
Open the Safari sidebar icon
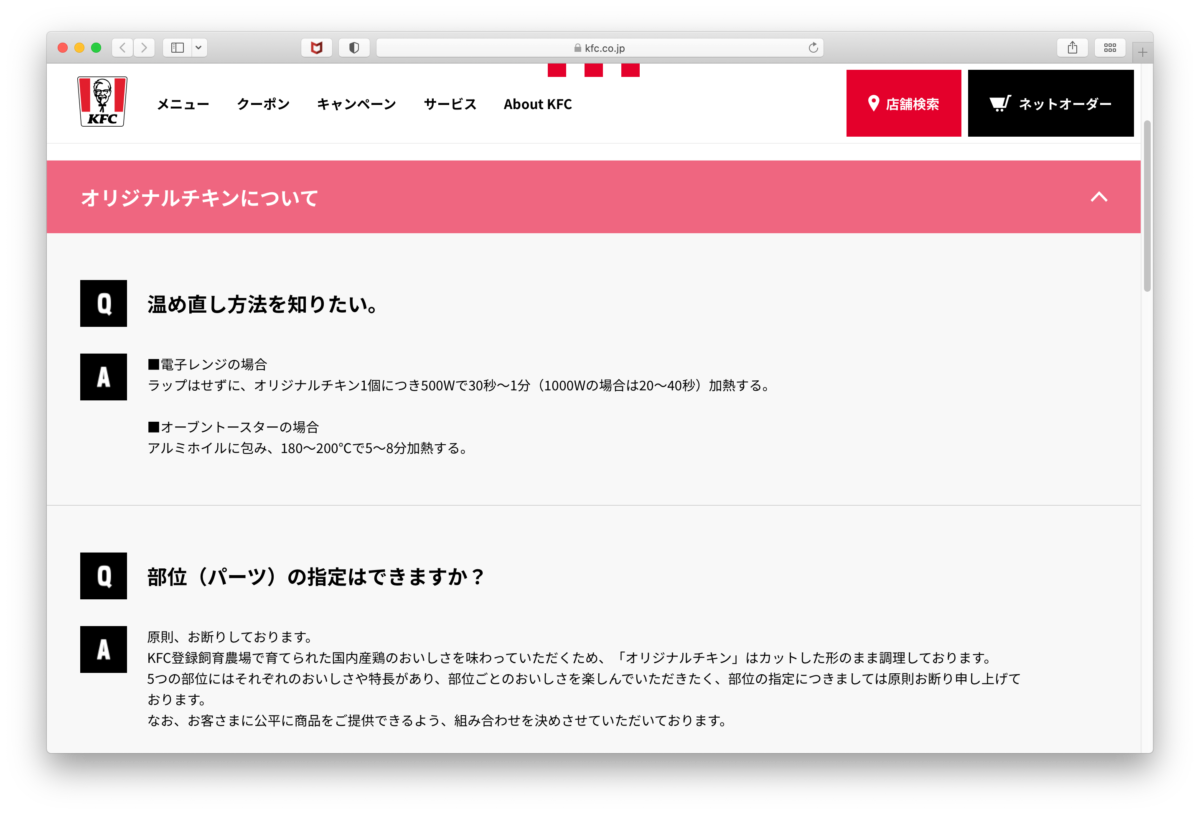[x=178, y=47]
